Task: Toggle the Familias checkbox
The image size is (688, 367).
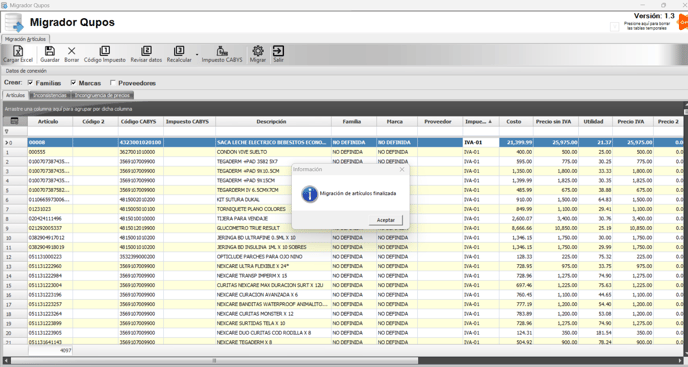Action: [x=30, y=83]
